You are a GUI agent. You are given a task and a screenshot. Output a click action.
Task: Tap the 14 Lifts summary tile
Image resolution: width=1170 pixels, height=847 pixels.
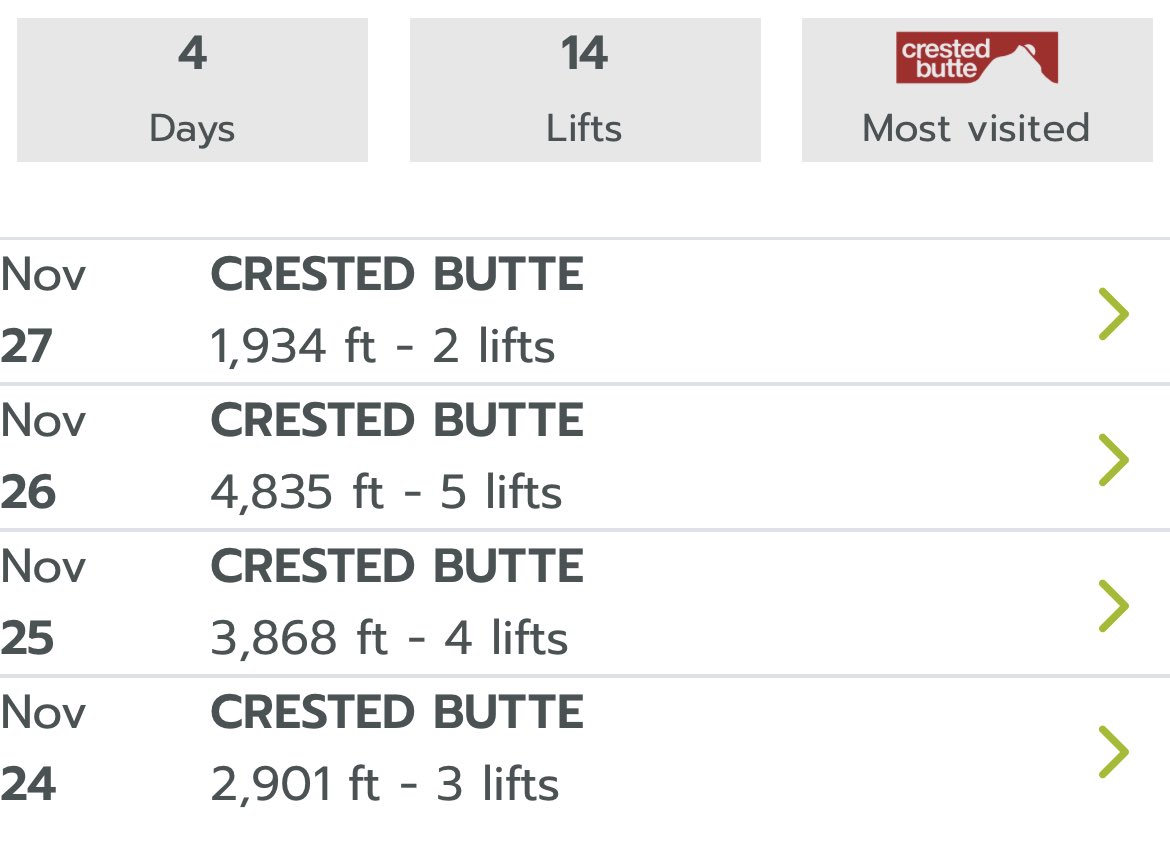(x=585, y=90)
